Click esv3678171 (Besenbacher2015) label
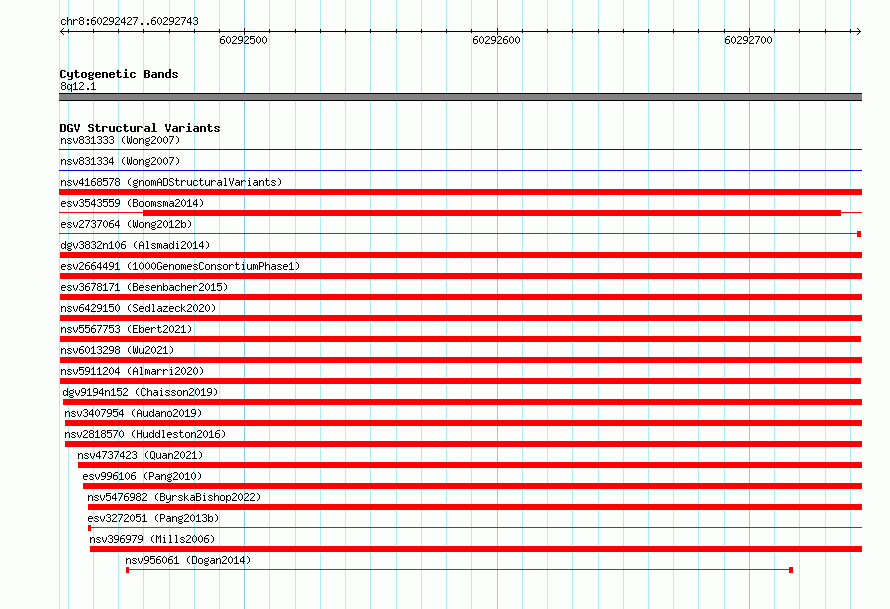This screenshot has height=609, width=890. [x=144, y=287]
